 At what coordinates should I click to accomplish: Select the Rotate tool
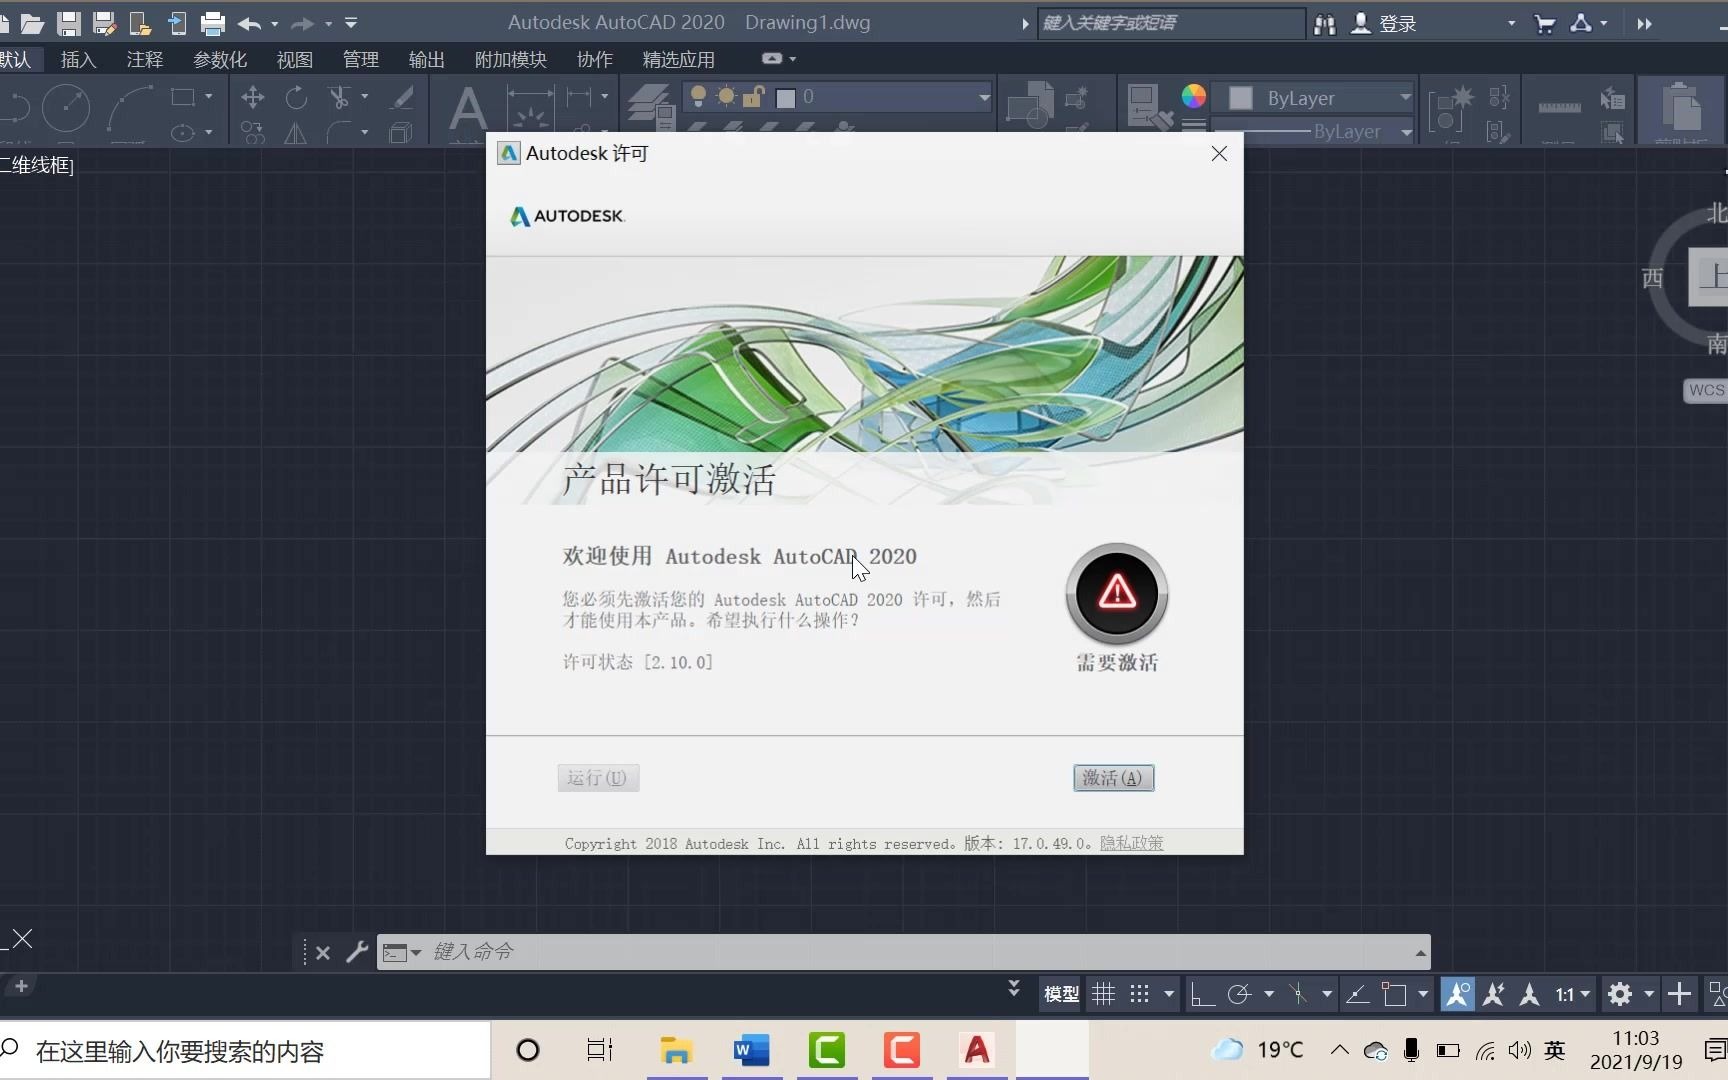[x=296, y=97]
